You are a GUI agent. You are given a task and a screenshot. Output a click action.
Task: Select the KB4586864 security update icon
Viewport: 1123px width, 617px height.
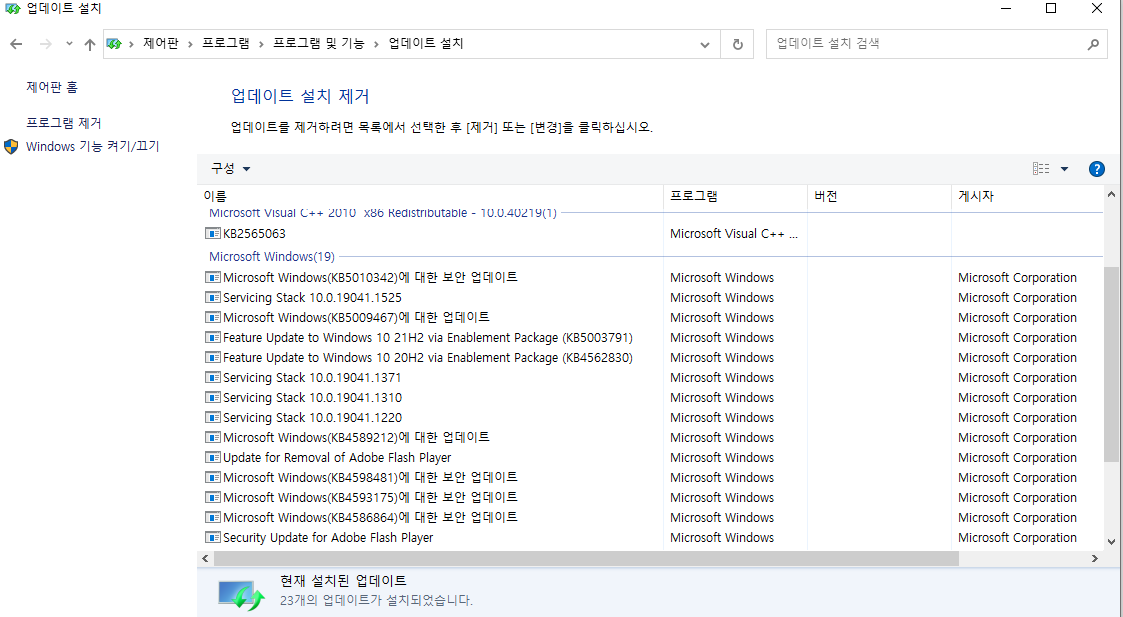[213, 517]
